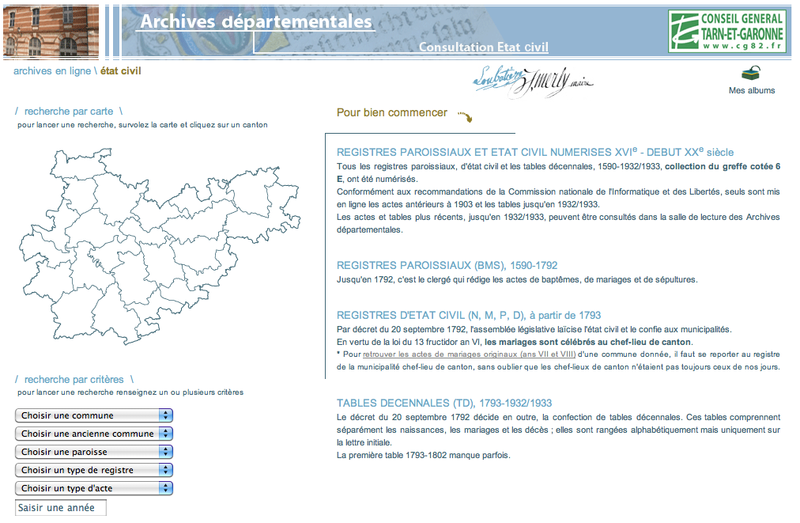The width and height of the screenshot is (800, 523).
Task: Open the Choisir un type de registre dropdown
Action: (x=94, y=470)
